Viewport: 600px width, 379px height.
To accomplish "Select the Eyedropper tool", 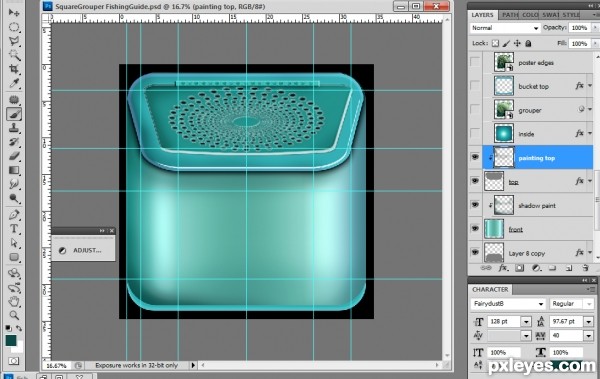I will coord(14,83).
